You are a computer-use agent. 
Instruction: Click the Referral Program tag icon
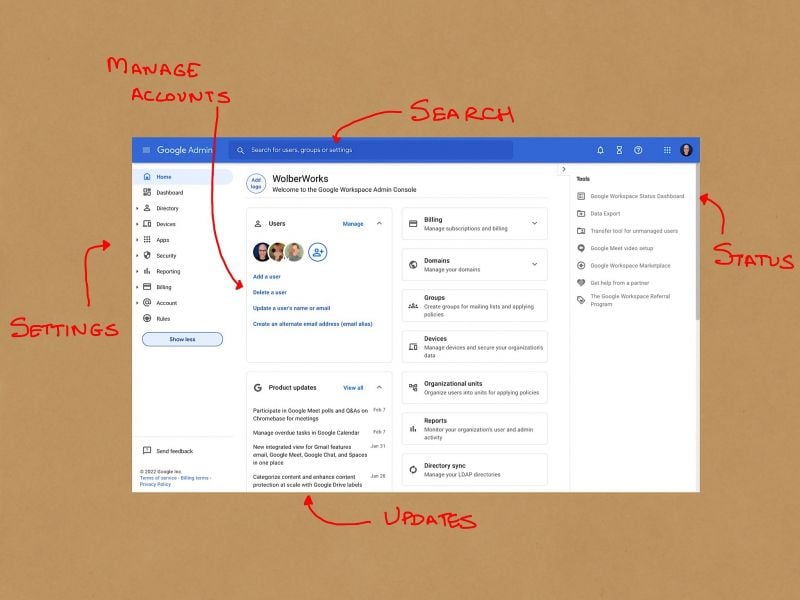581,300
